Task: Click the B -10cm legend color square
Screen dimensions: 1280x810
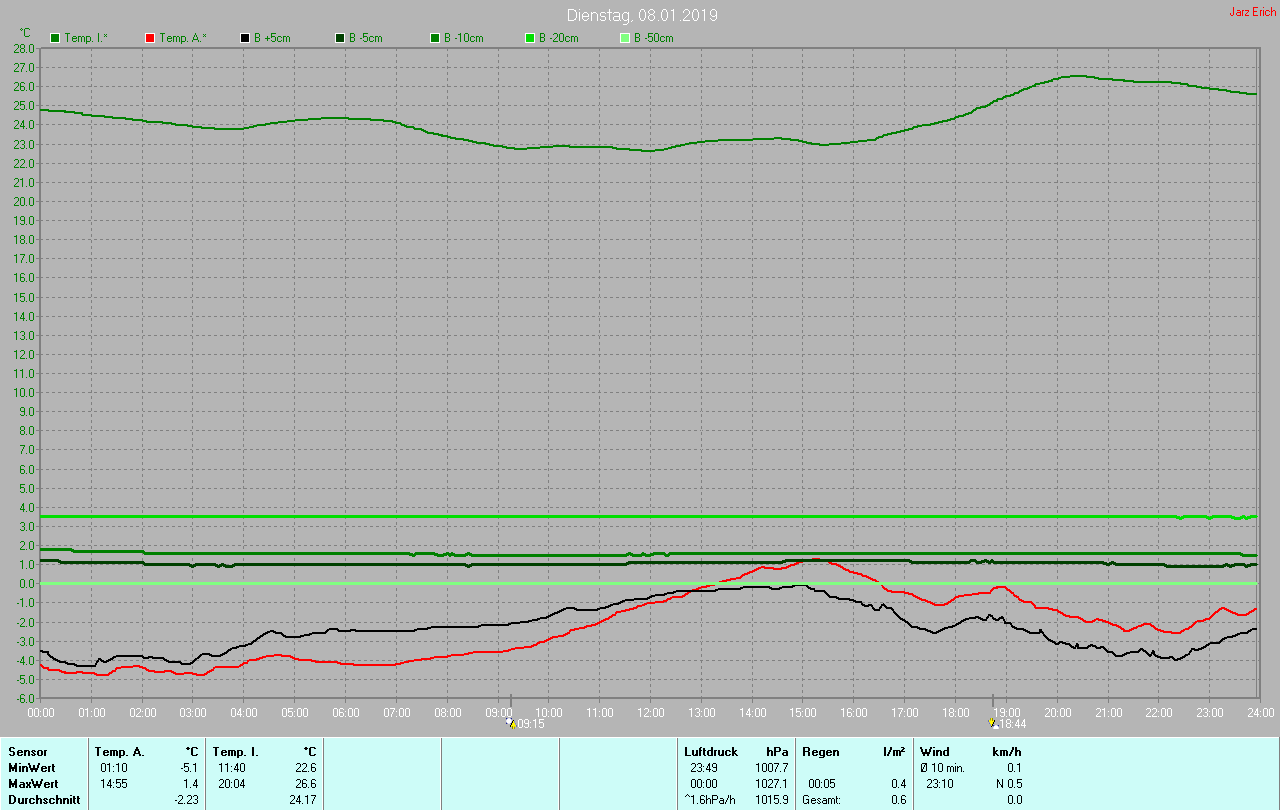Action: point(435,38)
